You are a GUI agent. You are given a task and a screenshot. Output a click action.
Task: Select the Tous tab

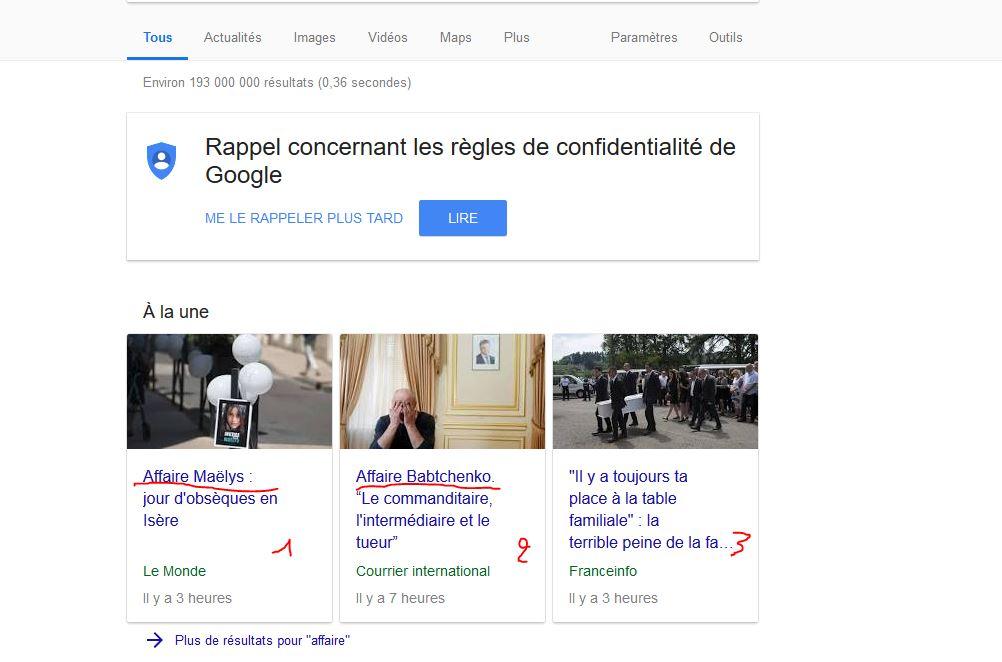[x=157, y=37]
